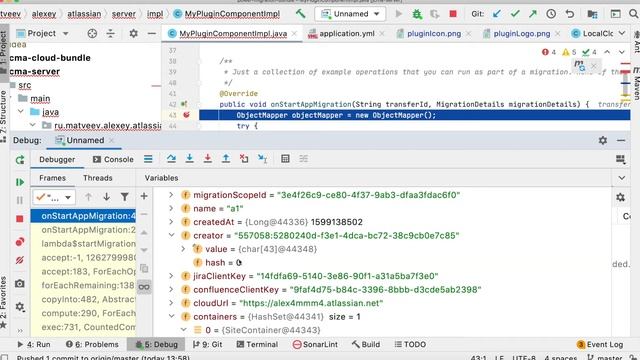Close the MyPluginComponentImpl.java tab

coord(294,33)
